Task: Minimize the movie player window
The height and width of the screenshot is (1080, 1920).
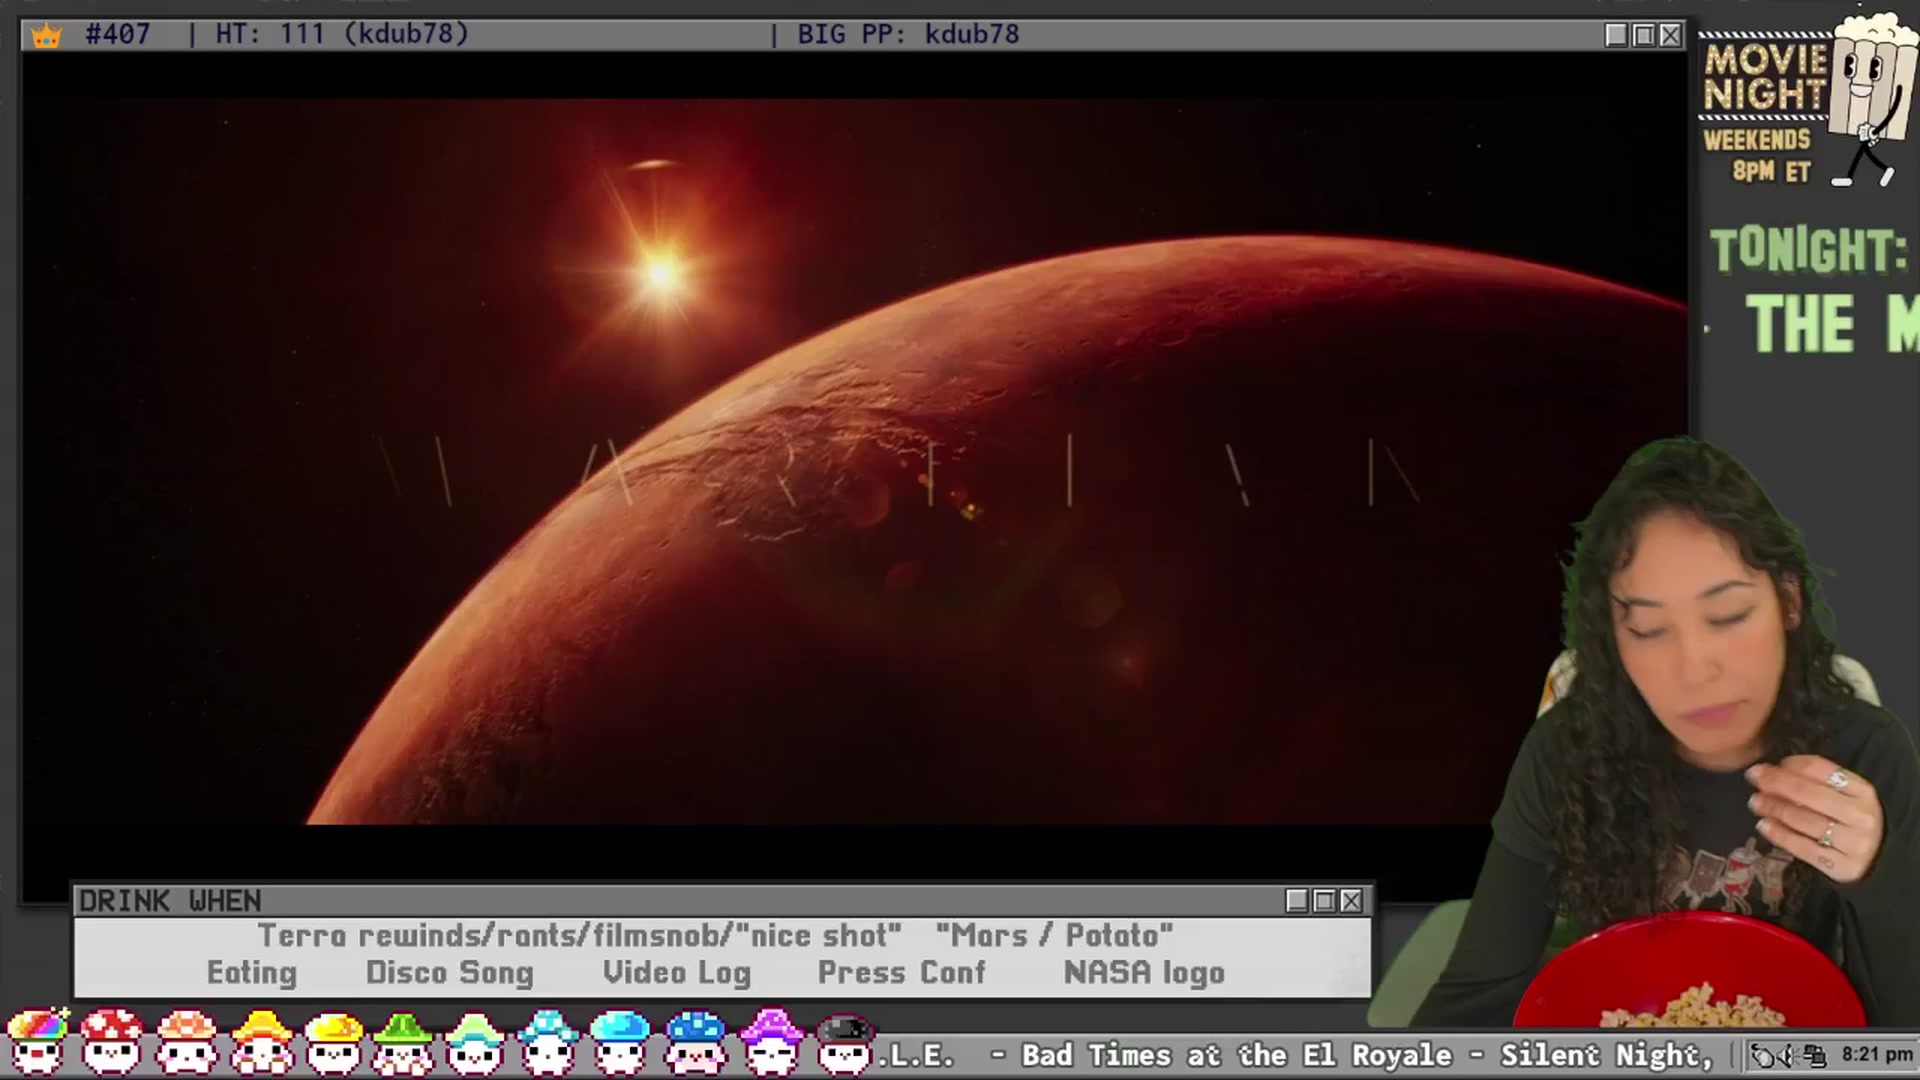Action: tap(1616, 35)
